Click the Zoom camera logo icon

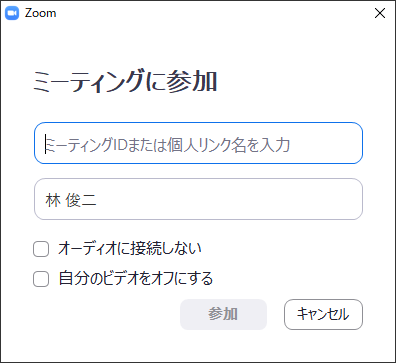[x=12, y=13]
